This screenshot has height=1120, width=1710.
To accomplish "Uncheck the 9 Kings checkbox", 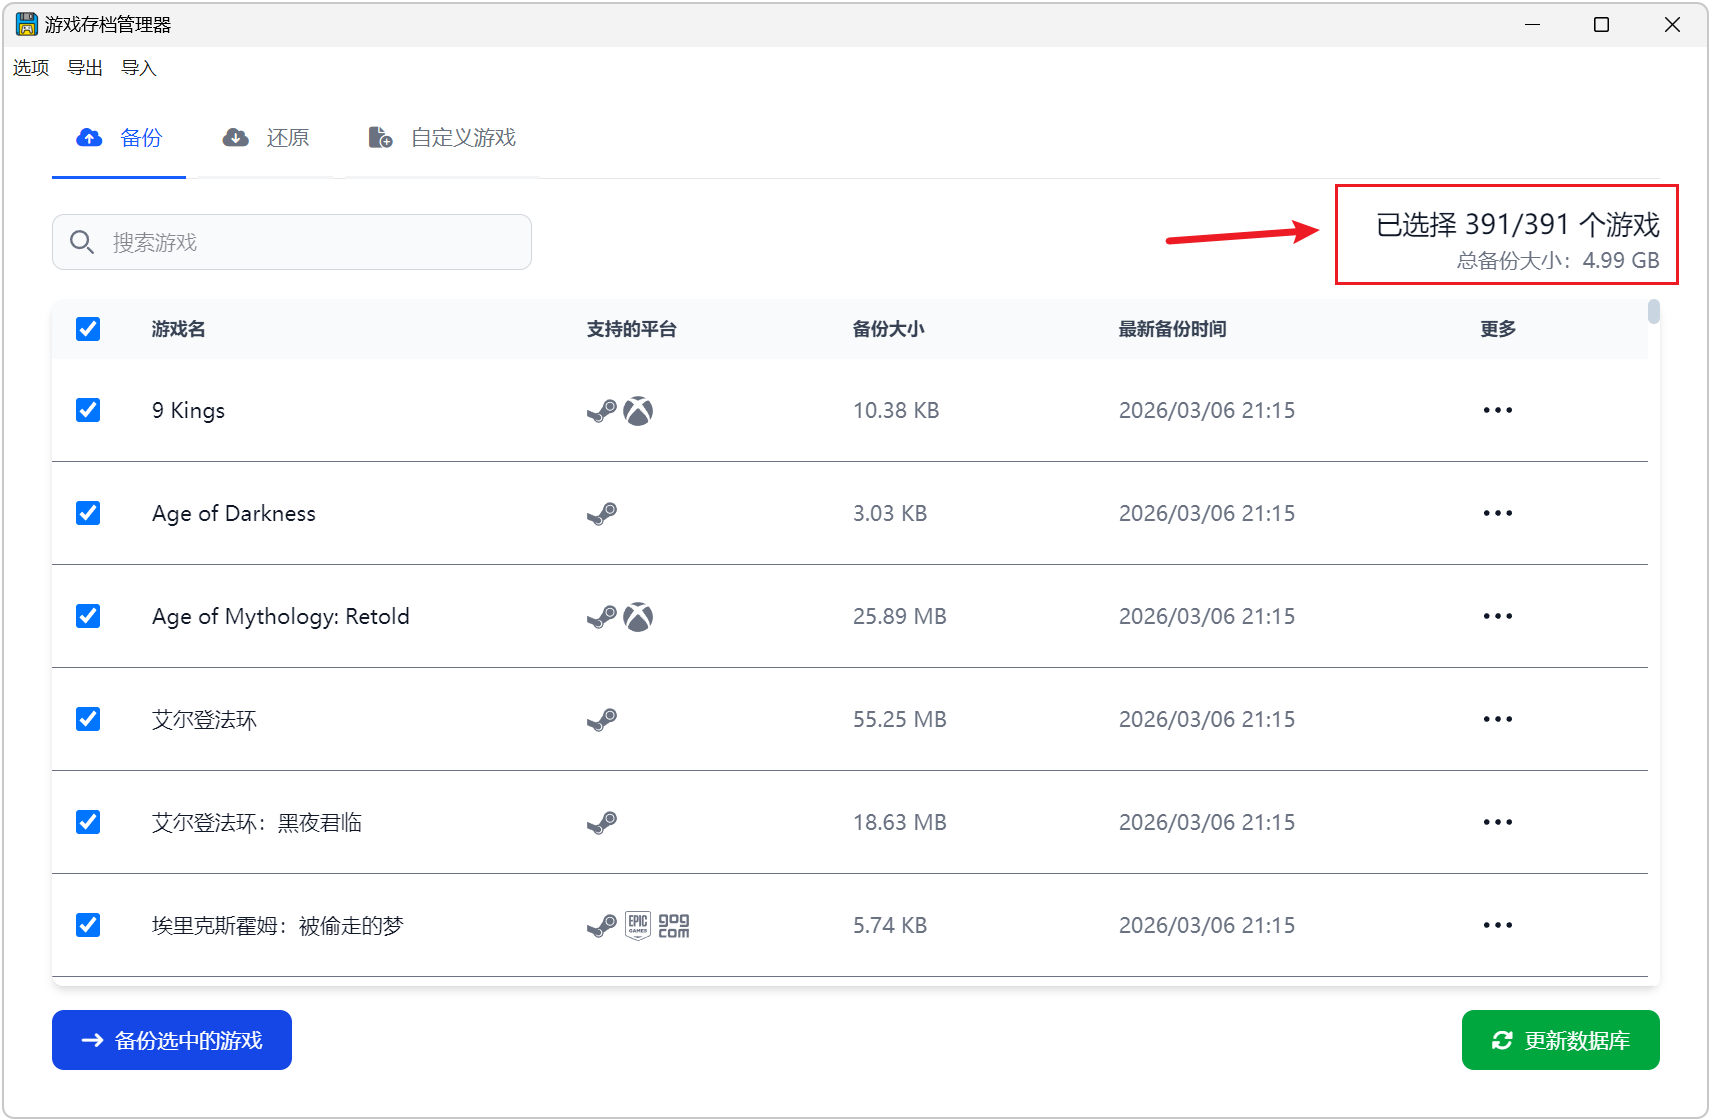I will point(88,410).
